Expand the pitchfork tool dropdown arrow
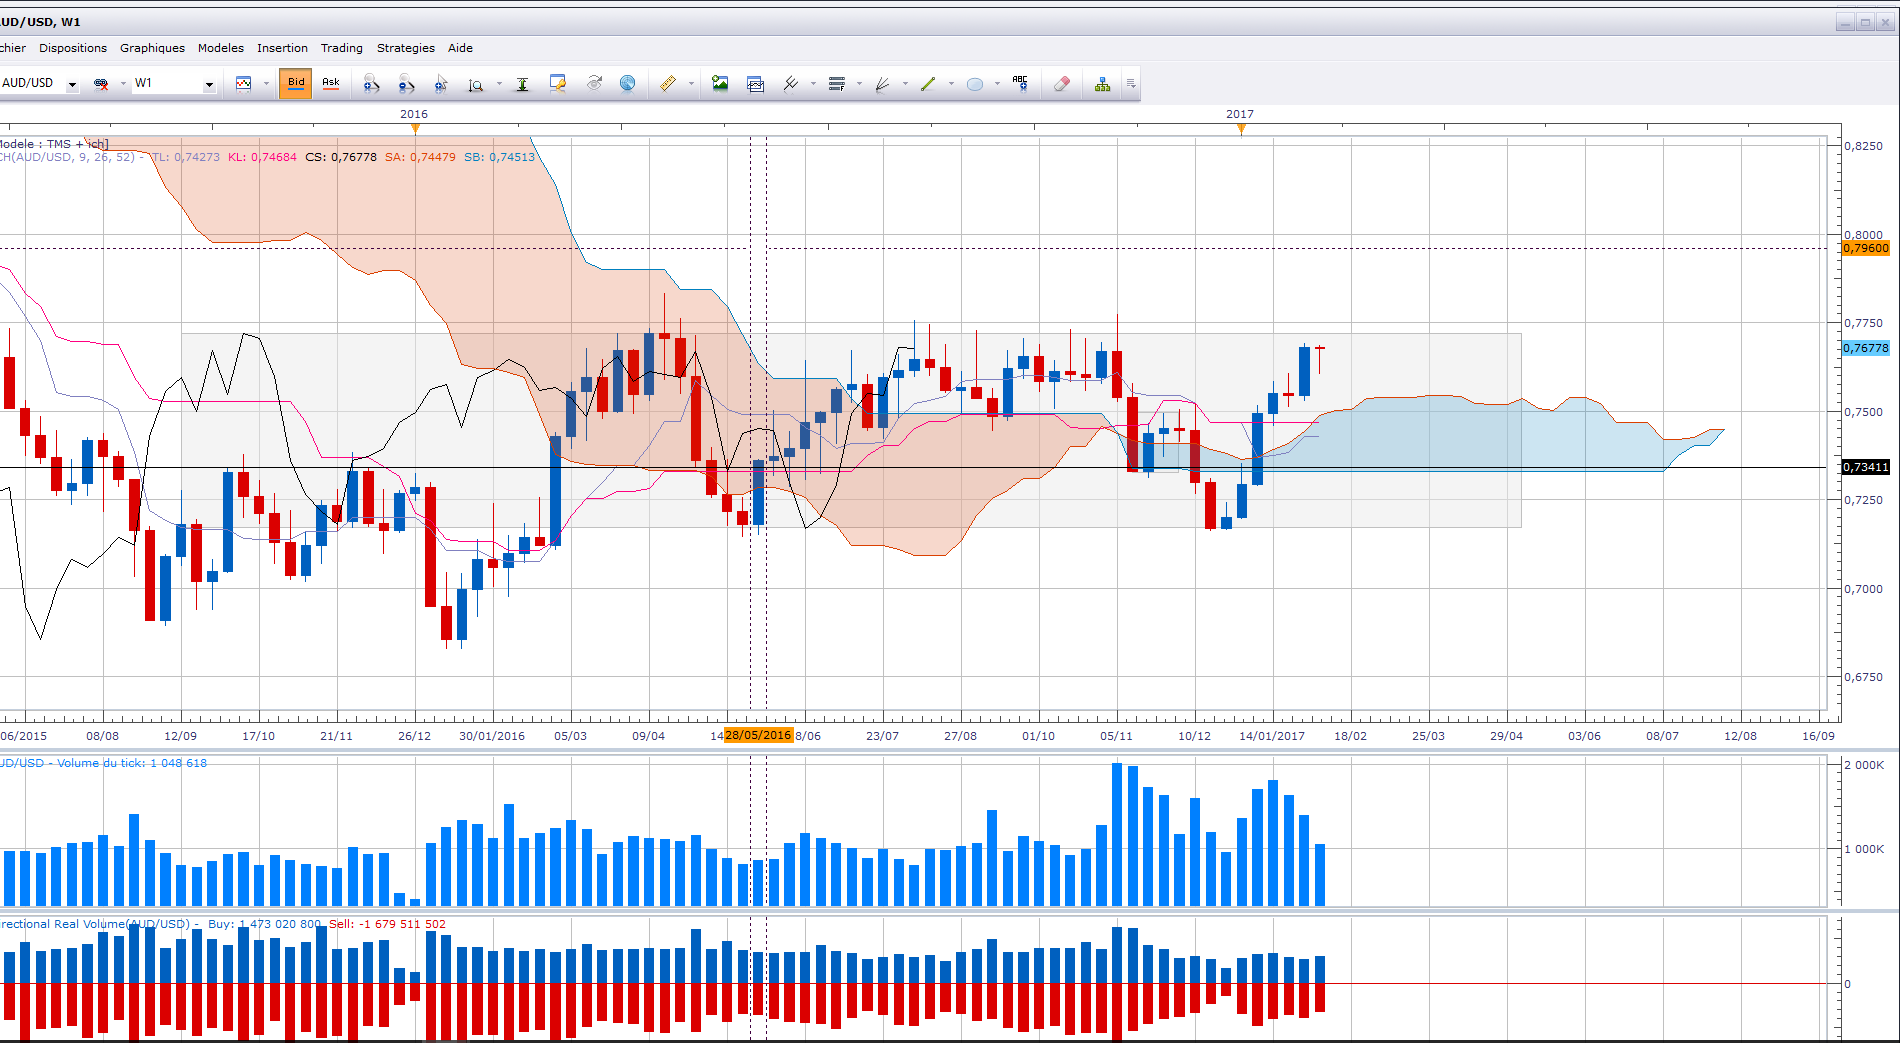Viewport: 1900px width, 1043px height. tap(813, 84)
